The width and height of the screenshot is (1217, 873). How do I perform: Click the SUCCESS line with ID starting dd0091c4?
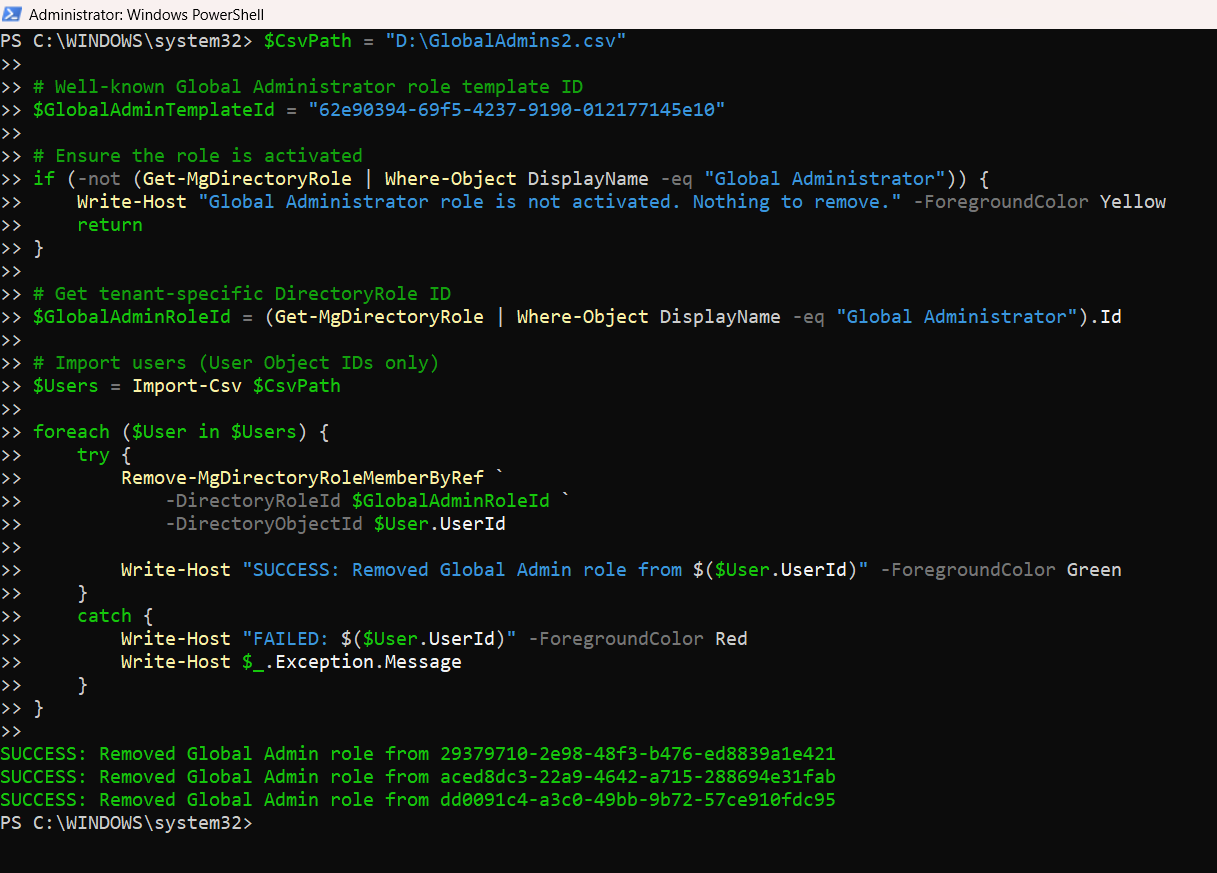pyautogui.click(x=417, y=800)
